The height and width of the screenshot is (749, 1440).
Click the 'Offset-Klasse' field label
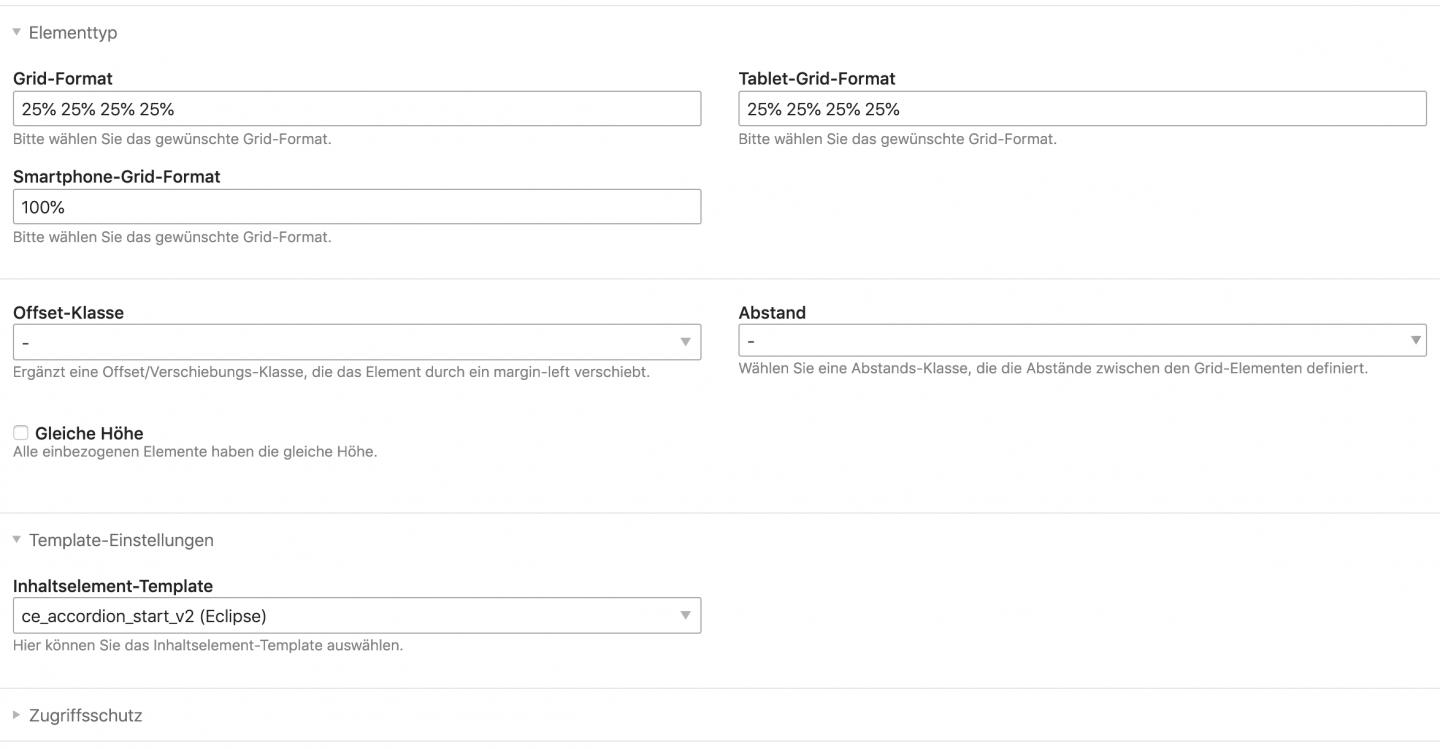click(68, 312)
